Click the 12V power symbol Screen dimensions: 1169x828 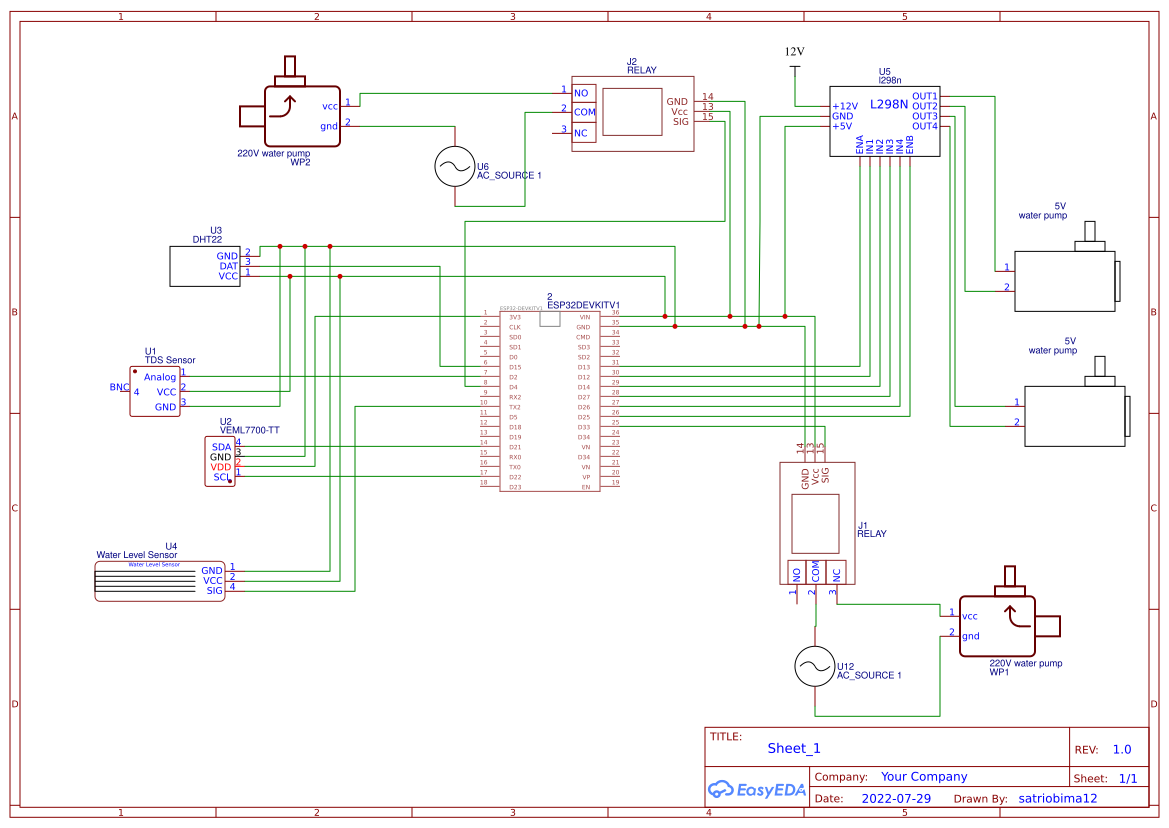point(795,60)
